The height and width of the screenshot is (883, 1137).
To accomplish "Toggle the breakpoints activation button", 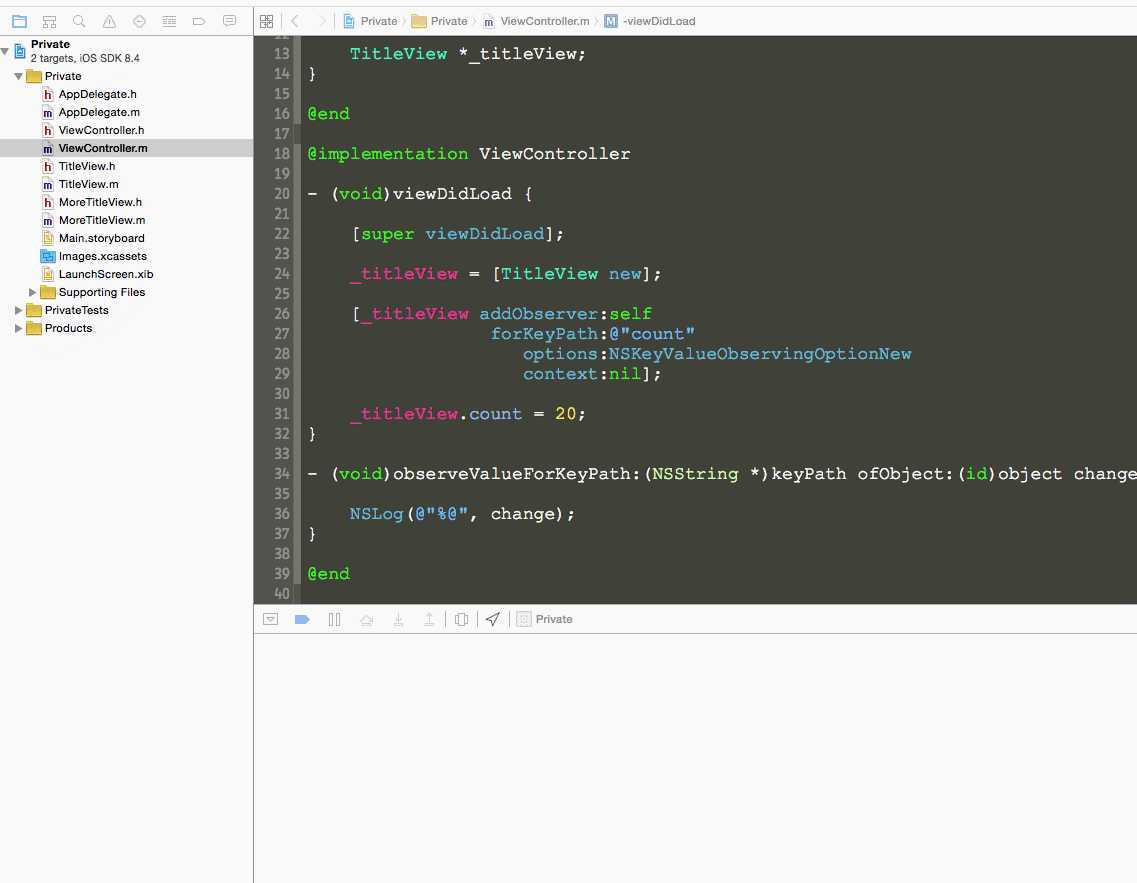I will coord(302,619).
